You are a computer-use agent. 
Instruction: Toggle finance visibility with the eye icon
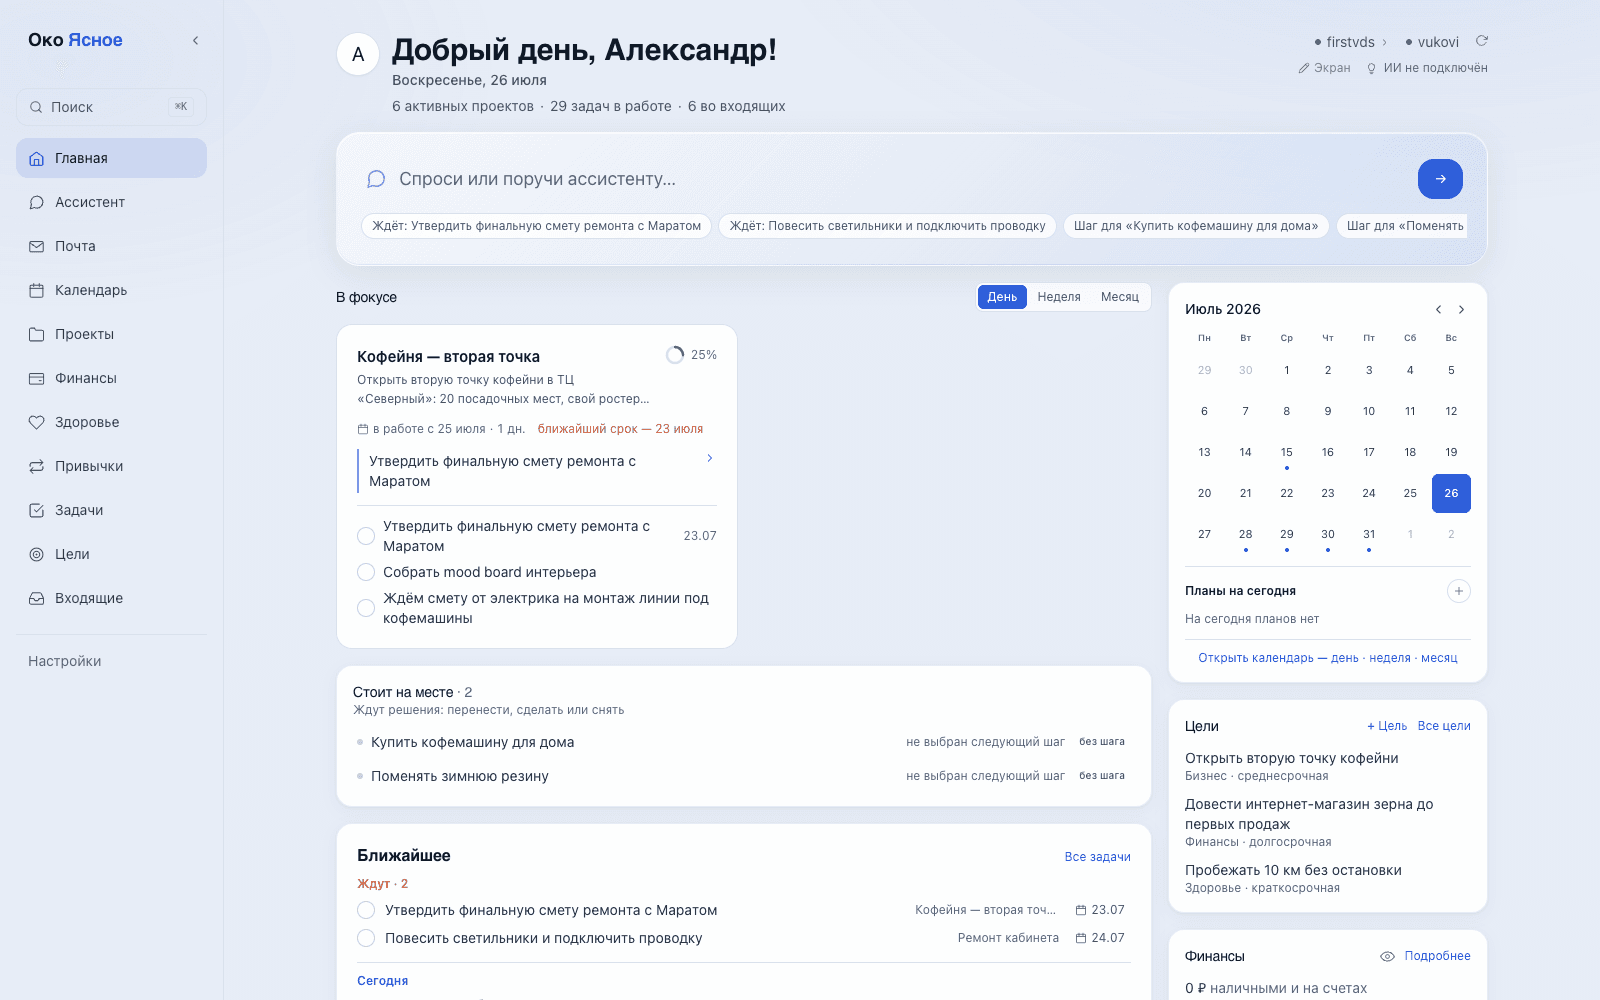click(1387, 957)
